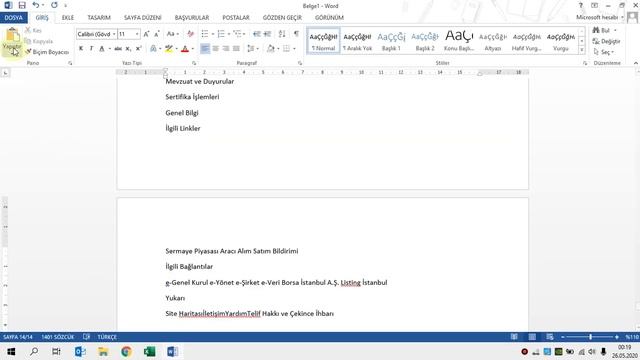This screenshot has width=640, height=360.
Task: Open the Bul find tool
Action: [602, 31]
